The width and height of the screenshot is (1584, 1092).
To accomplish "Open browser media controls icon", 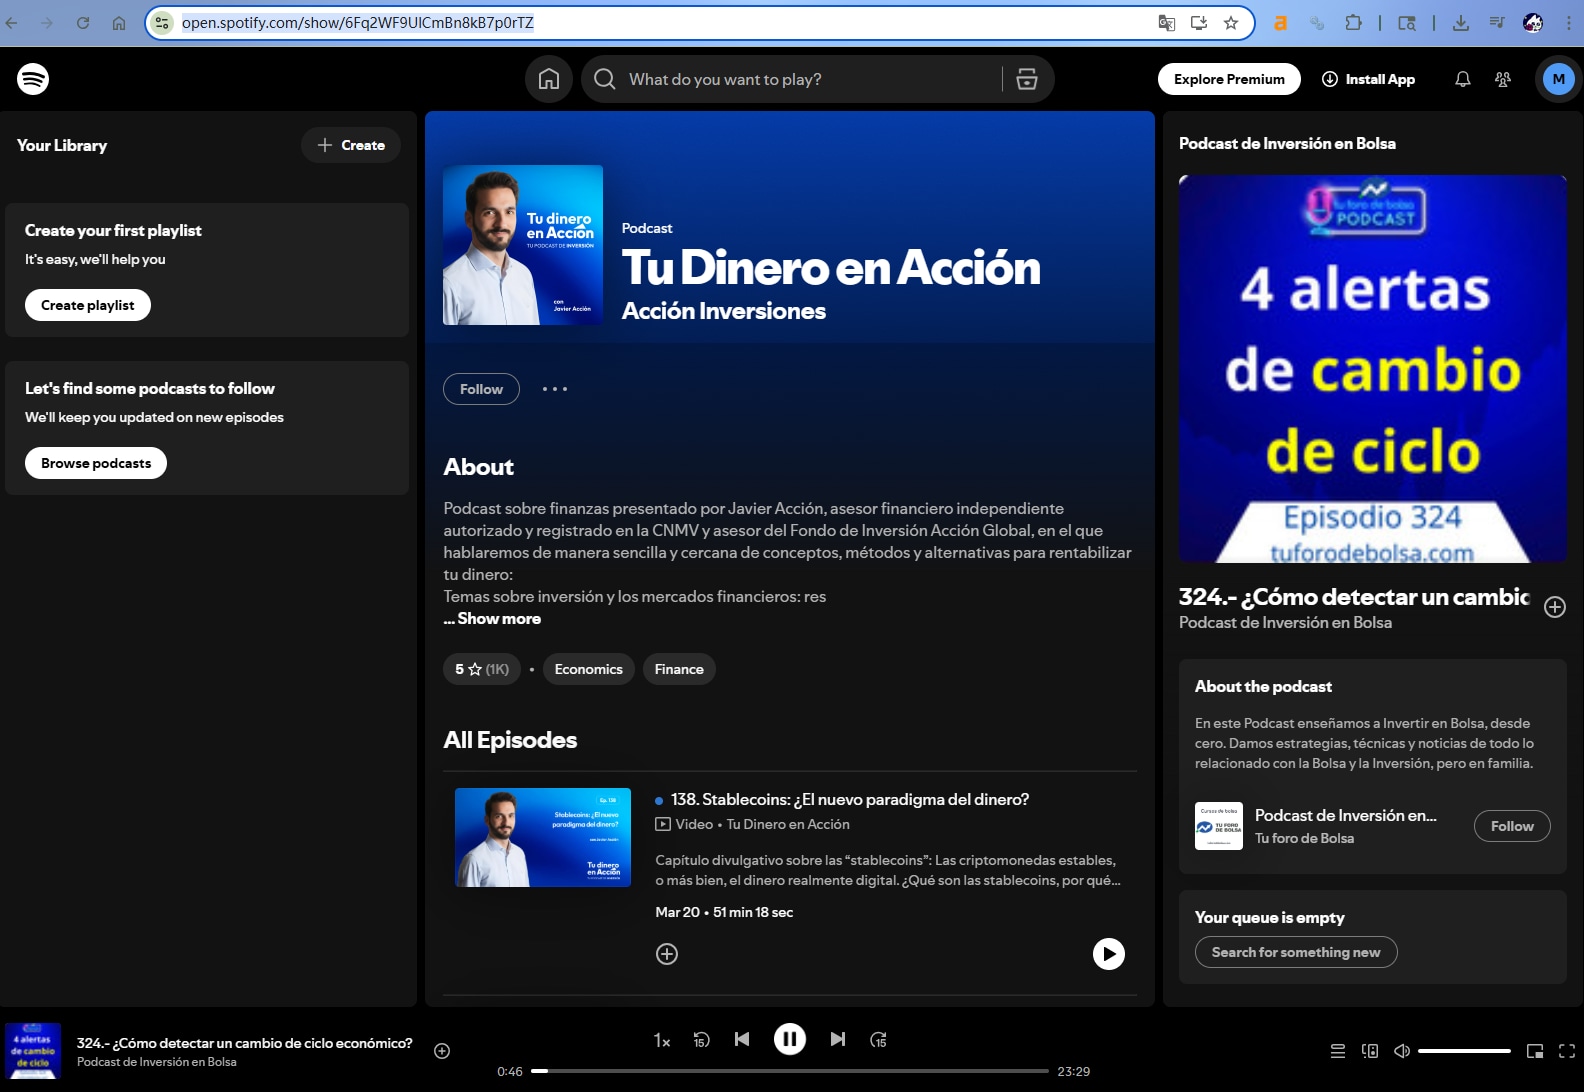I will coord(1497,23).
